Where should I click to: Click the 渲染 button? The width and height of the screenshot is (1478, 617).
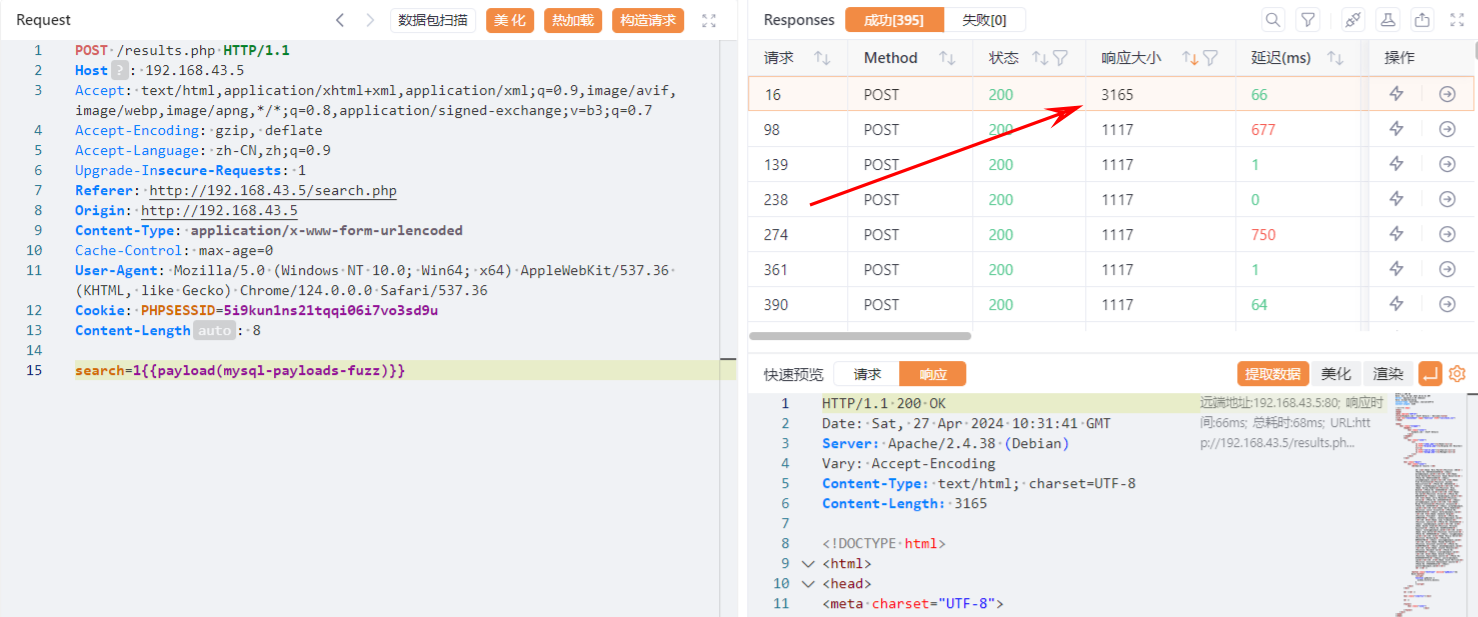coord(1388,374)
